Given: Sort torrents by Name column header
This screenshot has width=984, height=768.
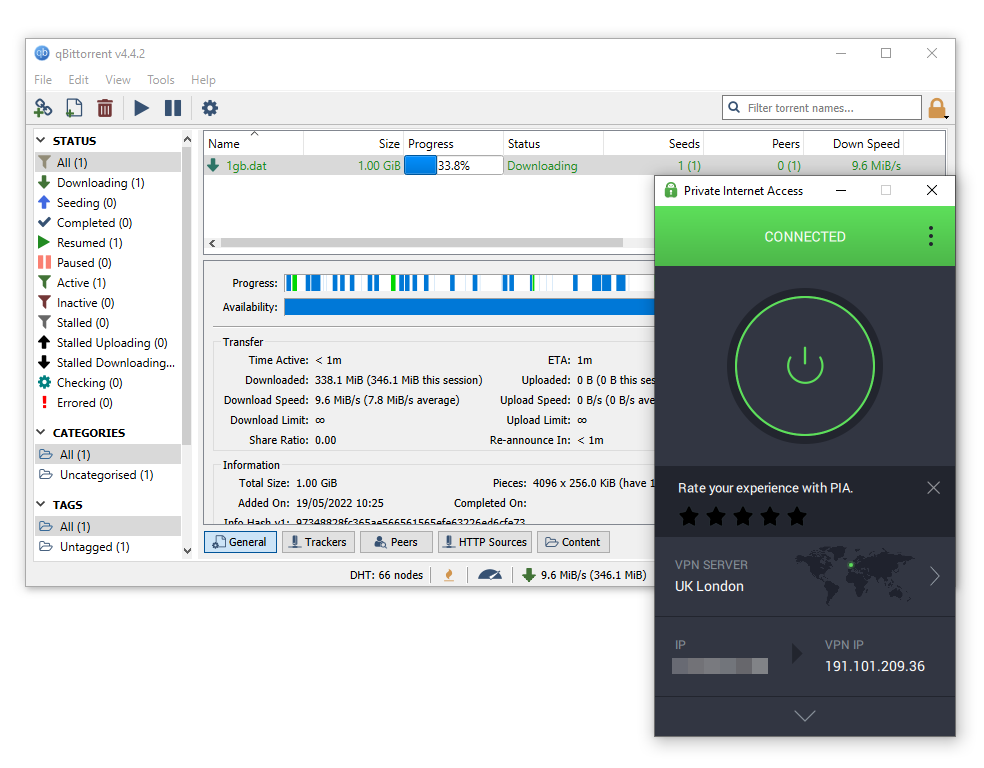Looking at the screenshot, I should pos(254,144).
